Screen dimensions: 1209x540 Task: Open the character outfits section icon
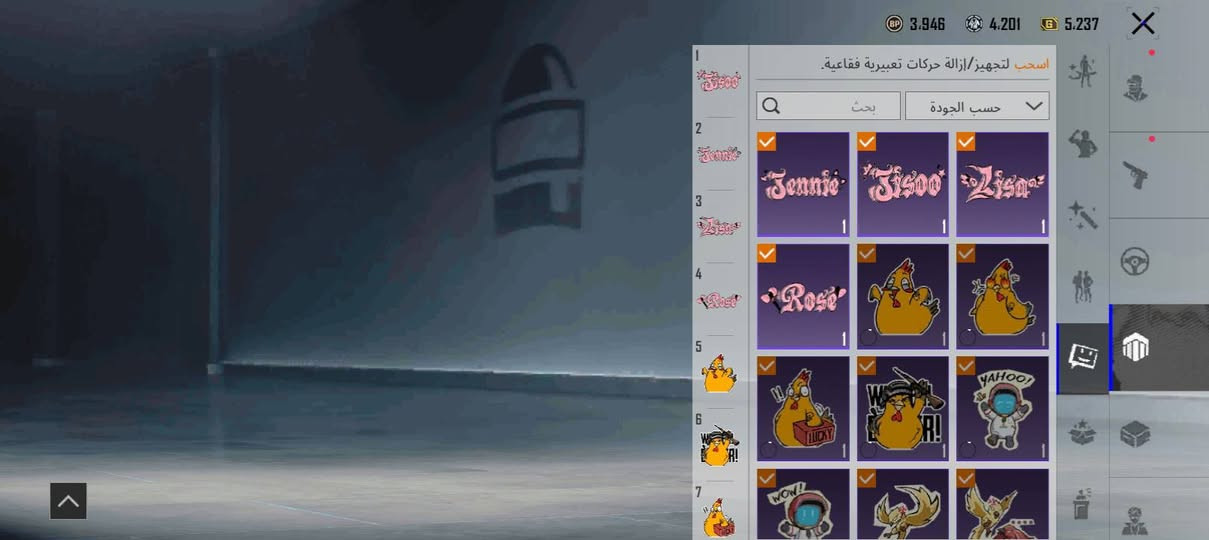click(x=1135, y=87)
